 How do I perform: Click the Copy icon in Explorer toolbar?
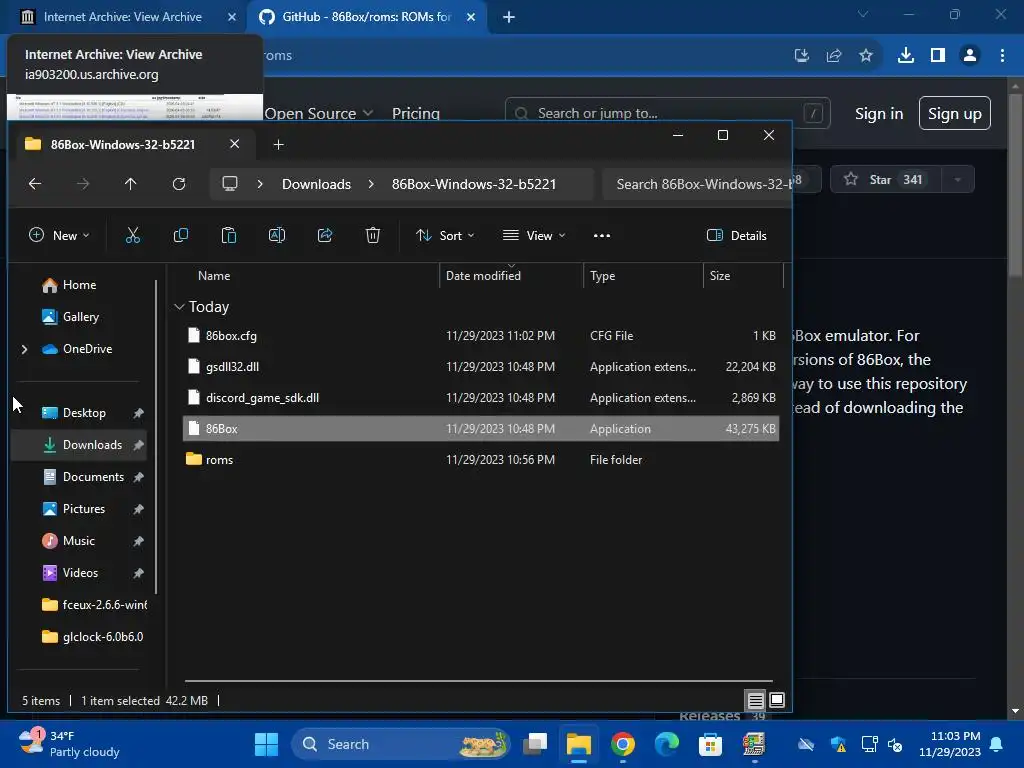click(181, 236)
